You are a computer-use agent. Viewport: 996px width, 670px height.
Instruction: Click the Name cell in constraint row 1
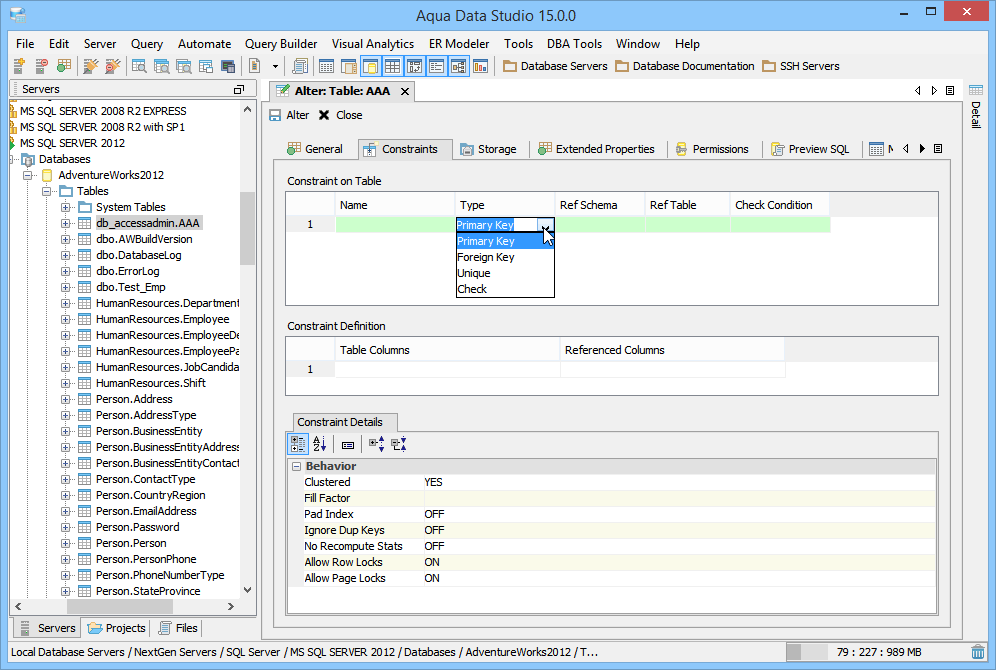click(x=395, y=224)
